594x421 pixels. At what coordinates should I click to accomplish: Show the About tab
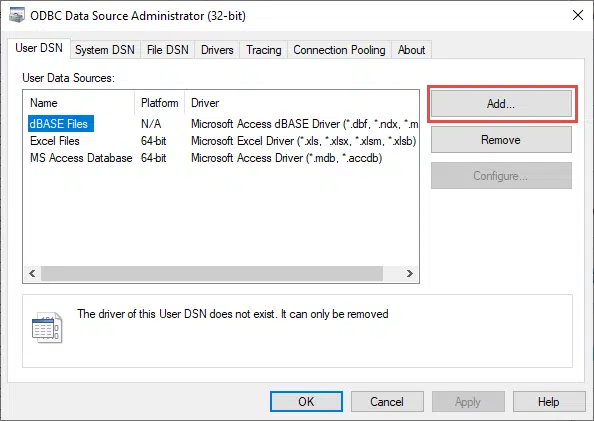tap(411, 50)
